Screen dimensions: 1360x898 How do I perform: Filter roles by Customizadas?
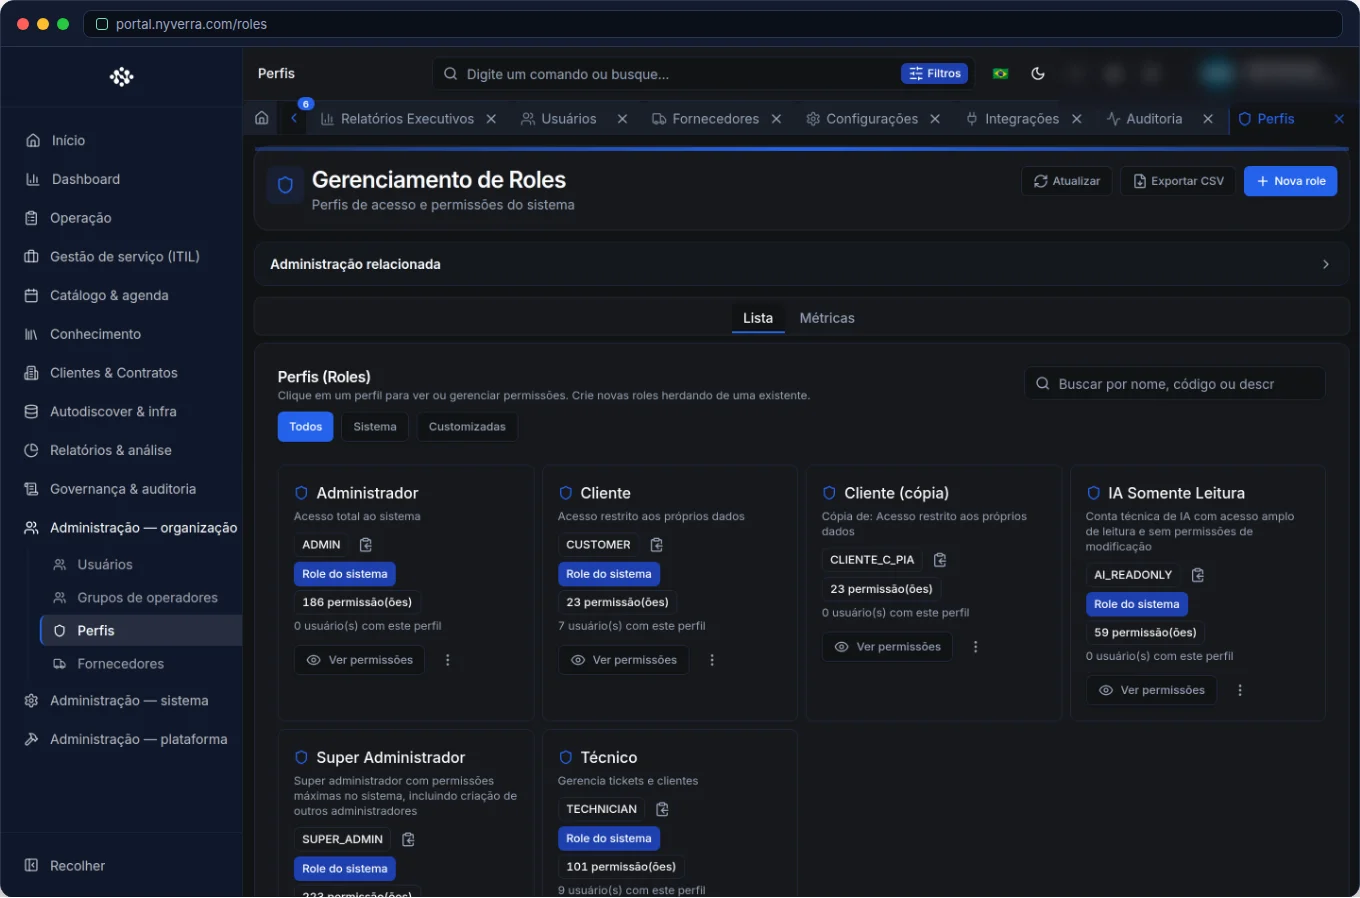coord(467,427)
